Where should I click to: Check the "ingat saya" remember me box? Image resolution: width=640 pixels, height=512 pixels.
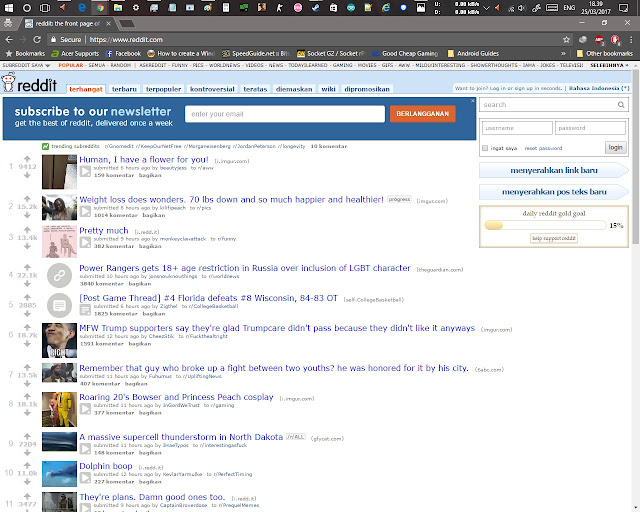pos(485,148)
